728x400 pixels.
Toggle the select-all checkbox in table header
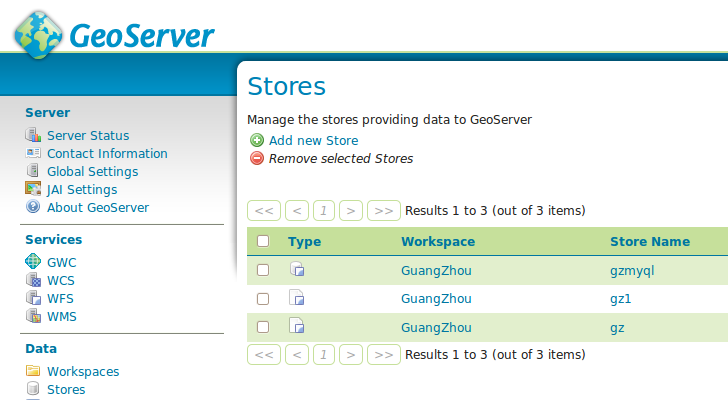pyautogui.click(x=263, y=241)
